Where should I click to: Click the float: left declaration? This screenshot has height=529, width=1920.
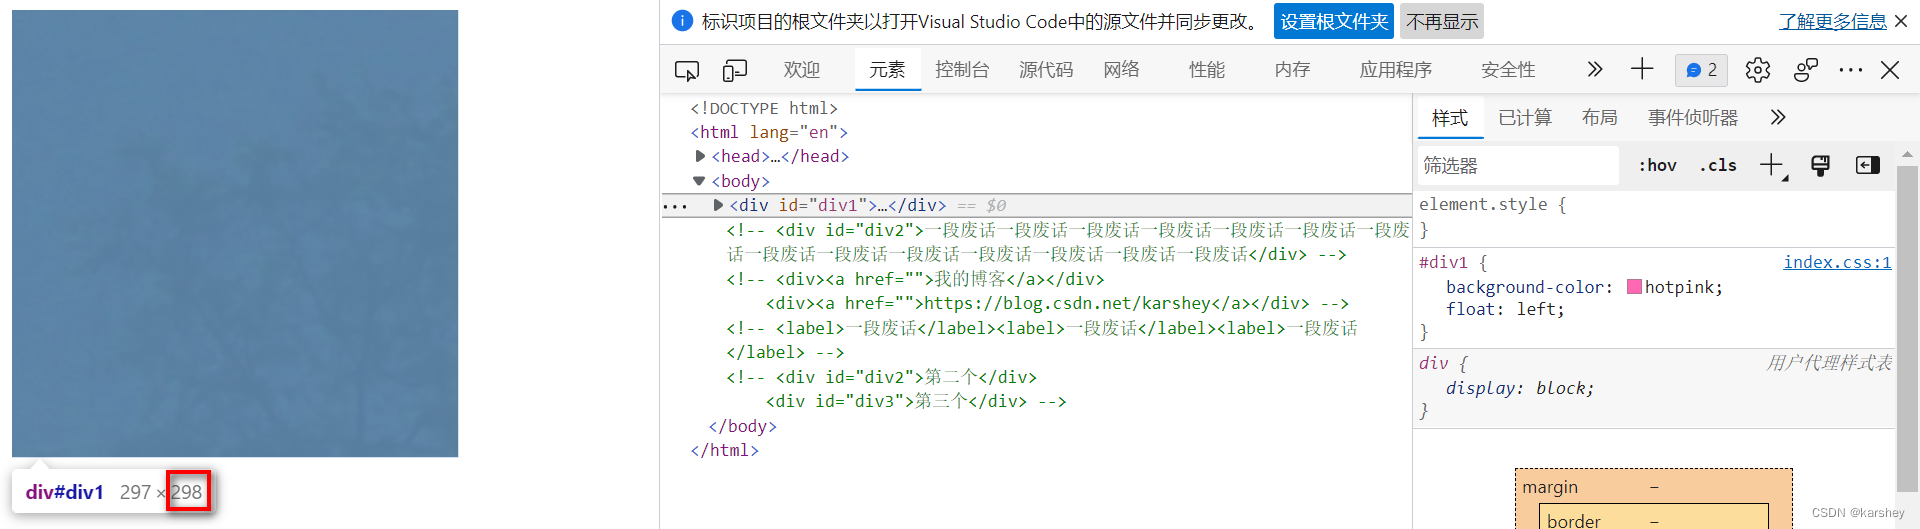coord(1505,310)
